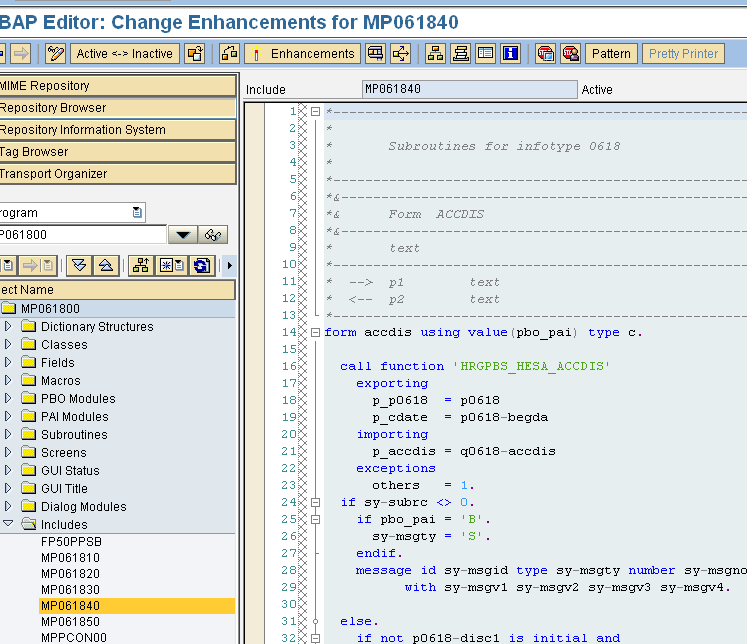This screenshot has width=747, height=644.
Task: Collapse the if not block at line 32
Action: pos(315,638)
